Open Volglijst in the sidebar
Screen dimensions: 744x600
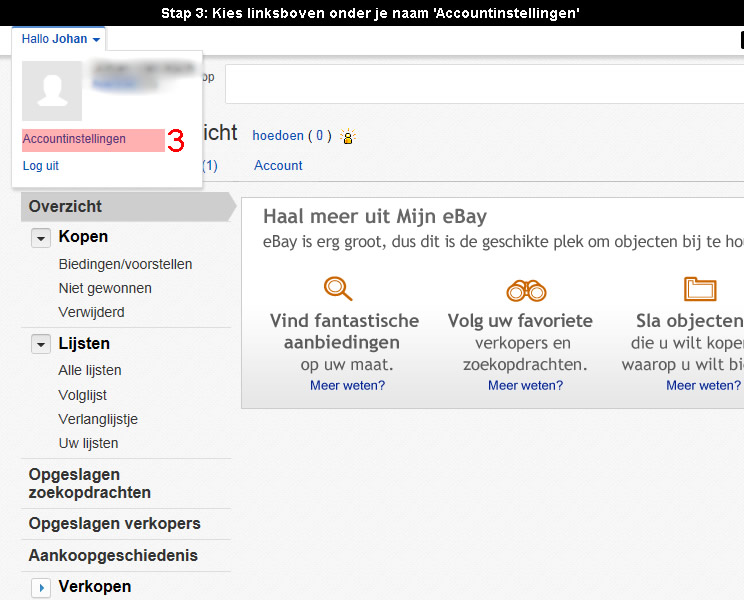tap(83, 395)
